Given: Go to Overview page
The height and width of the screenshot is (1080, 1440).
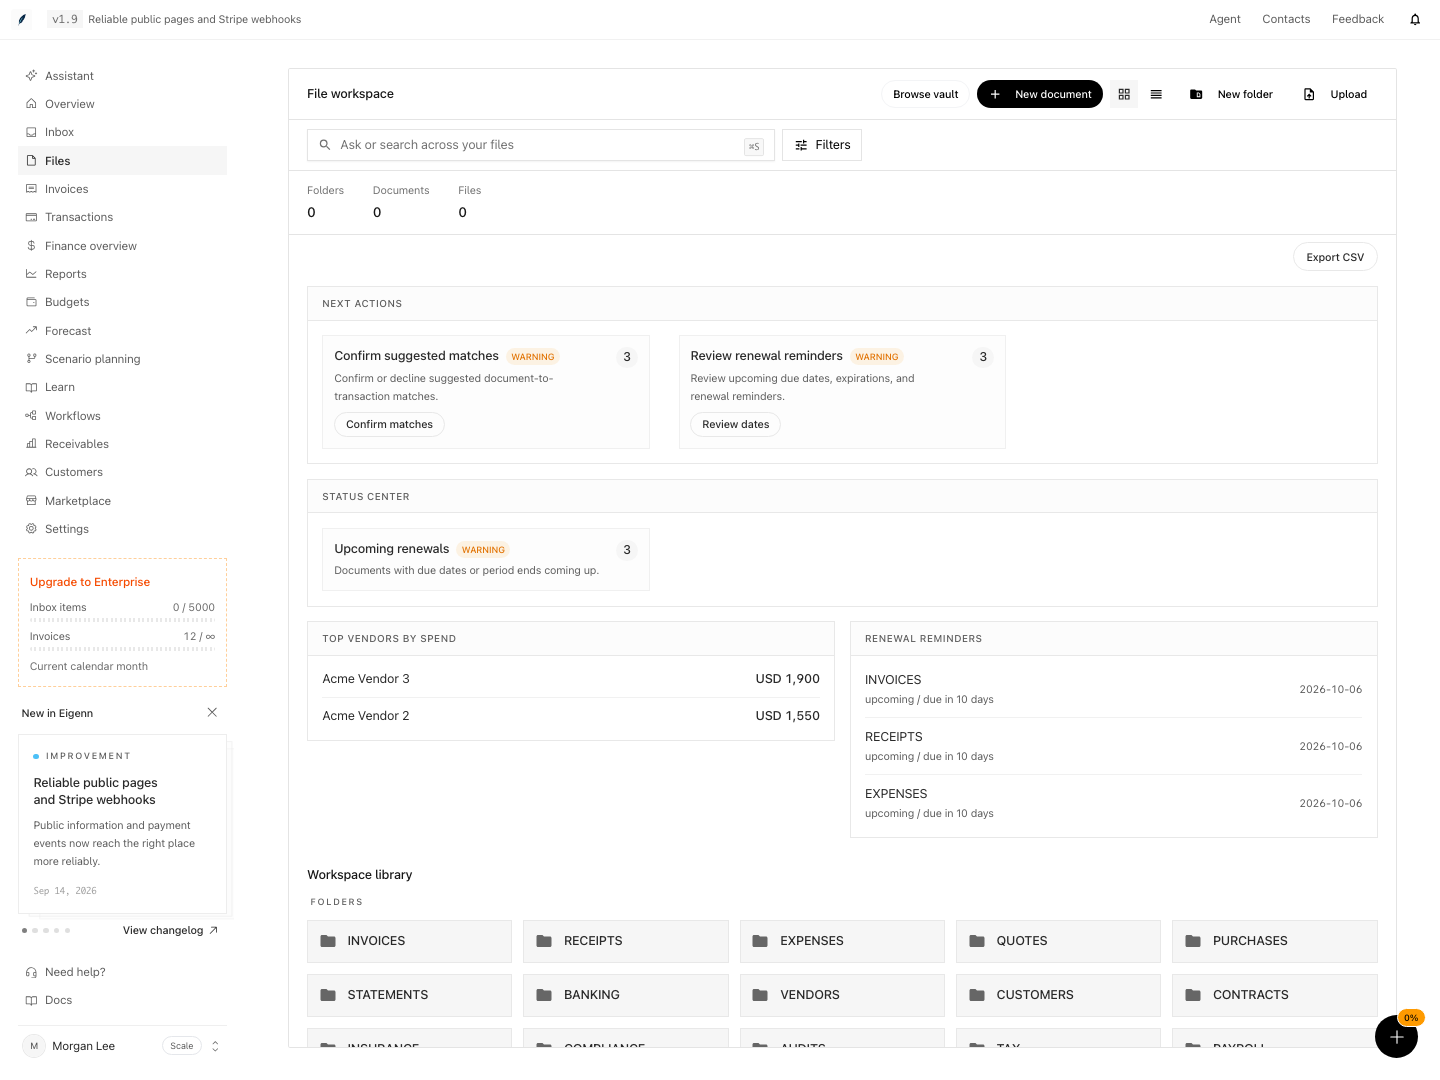Looking at the screenshot, I should click(122, 104).
